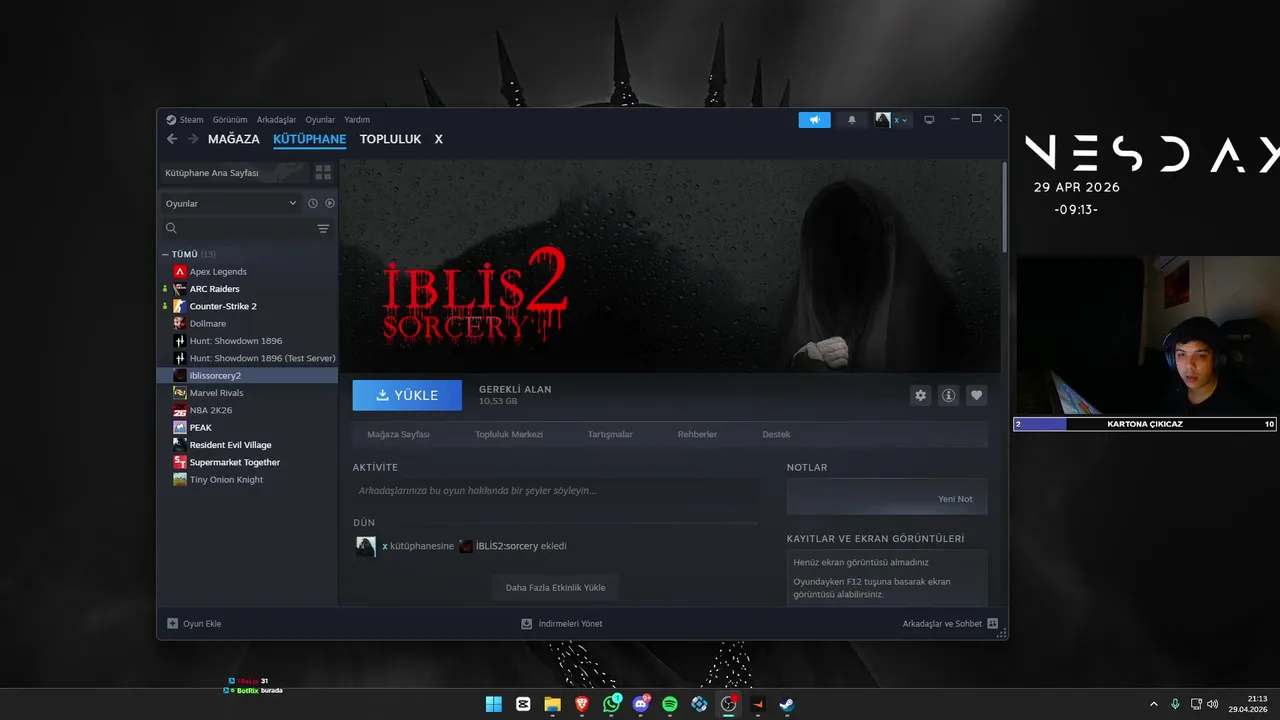
Task: Toggle the ready-to-play filter icon
Action: 330,203
